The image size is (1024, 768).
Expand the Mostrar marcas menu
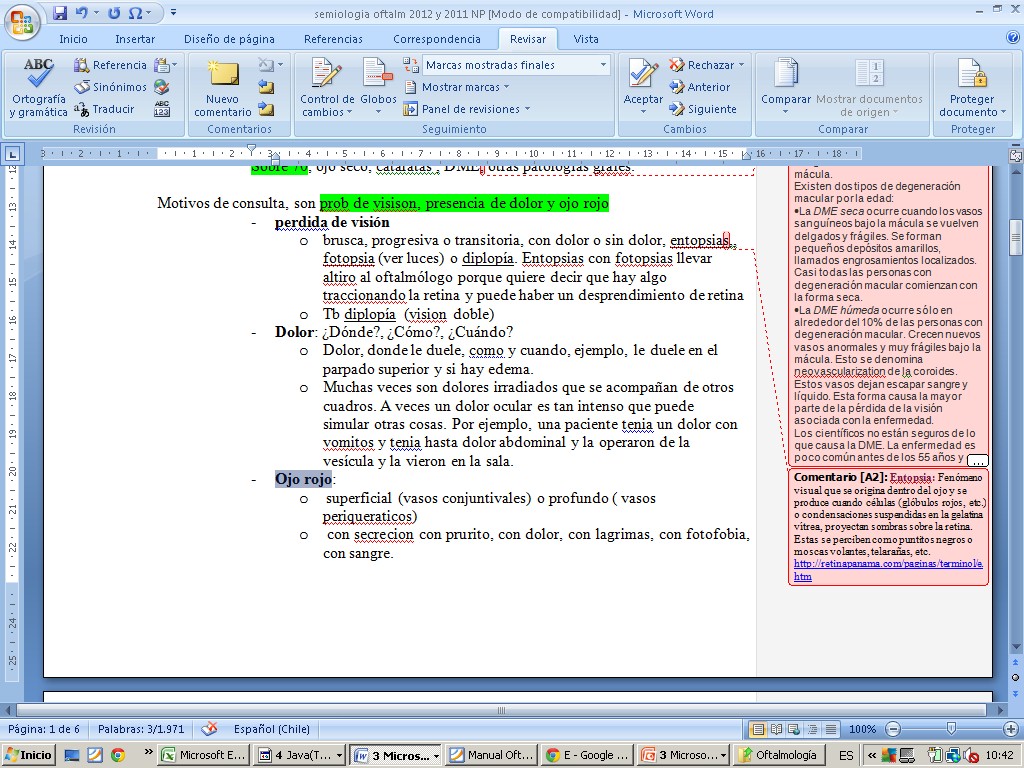pyautogui.click(x=458, y=87)
